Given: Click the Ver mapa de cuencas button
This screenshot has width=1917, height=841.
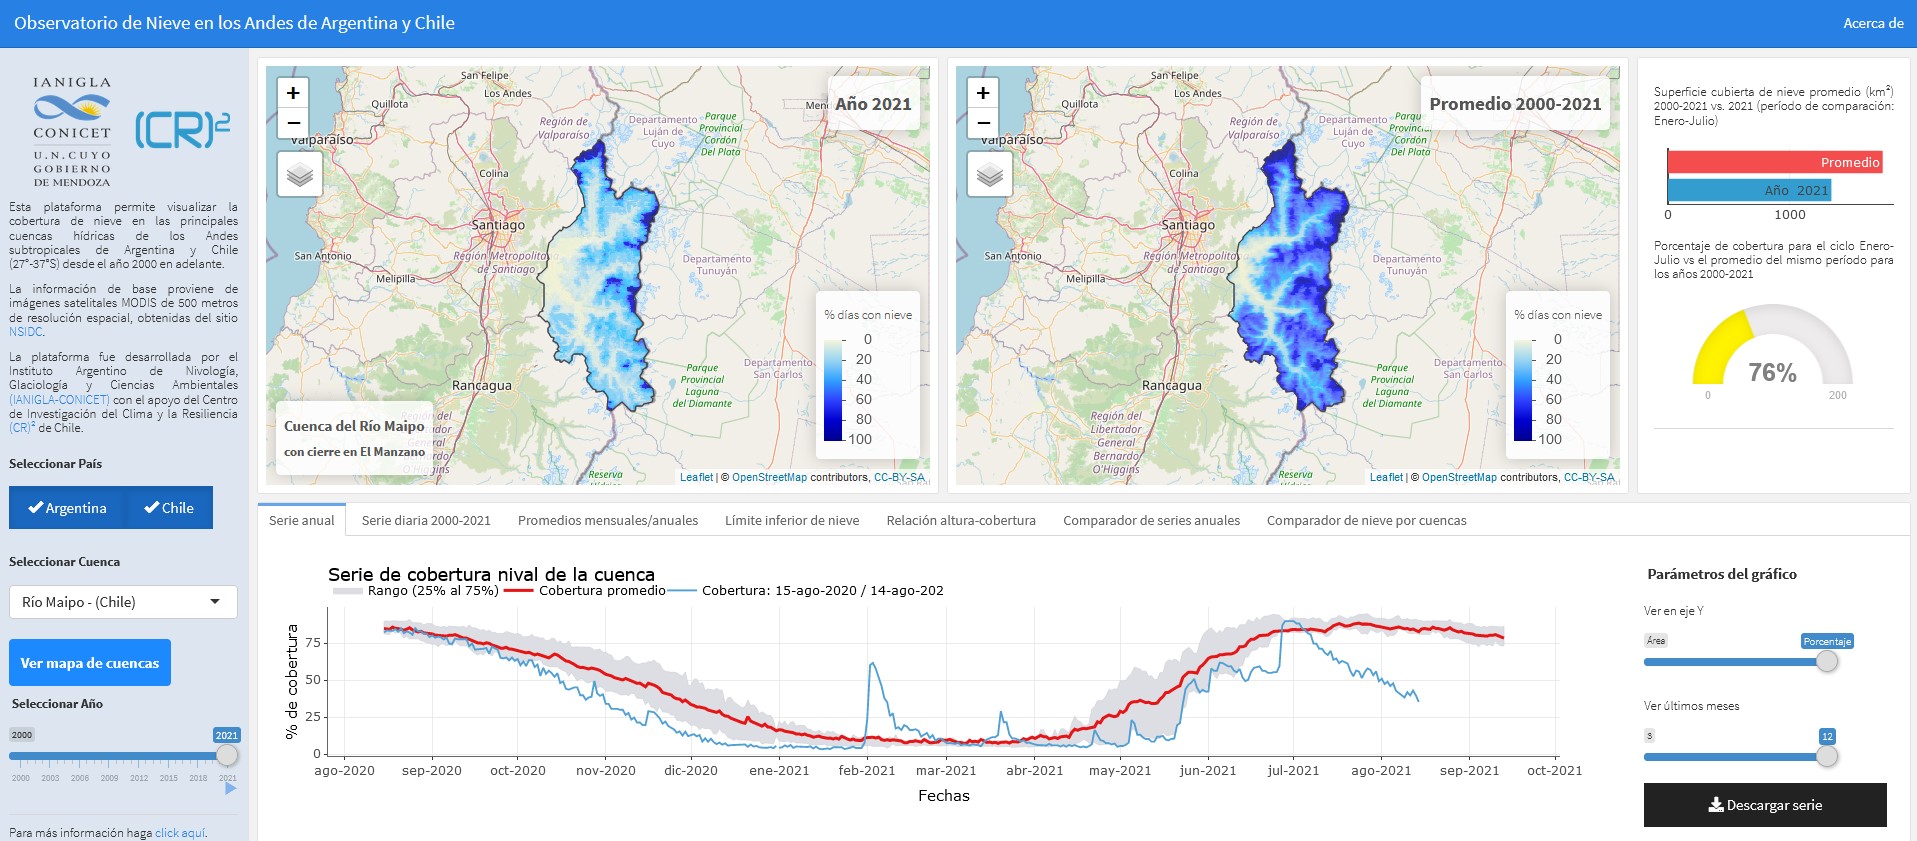Looking at the screenshot, I should pyautogui.click(x=90, y=663).
